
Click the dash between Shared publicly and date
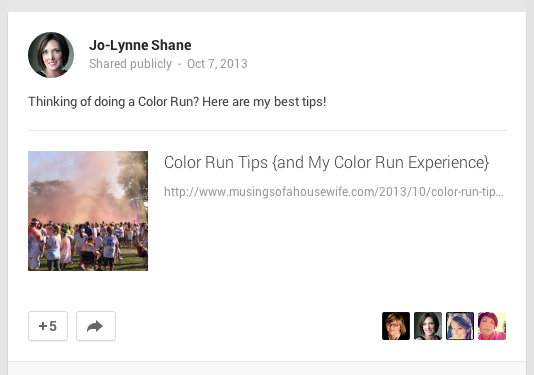[x=179, y=64]
